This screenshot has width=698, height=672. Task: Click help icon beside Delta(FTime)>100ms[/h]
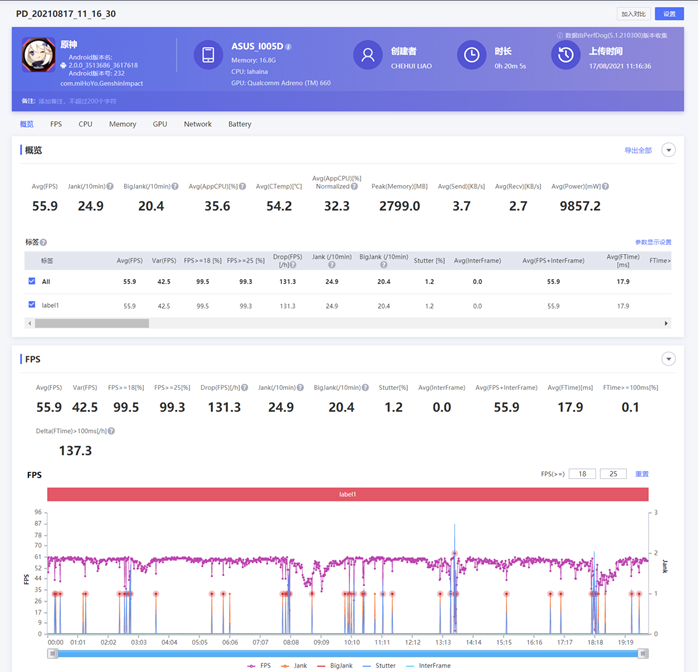click(112, 431)
